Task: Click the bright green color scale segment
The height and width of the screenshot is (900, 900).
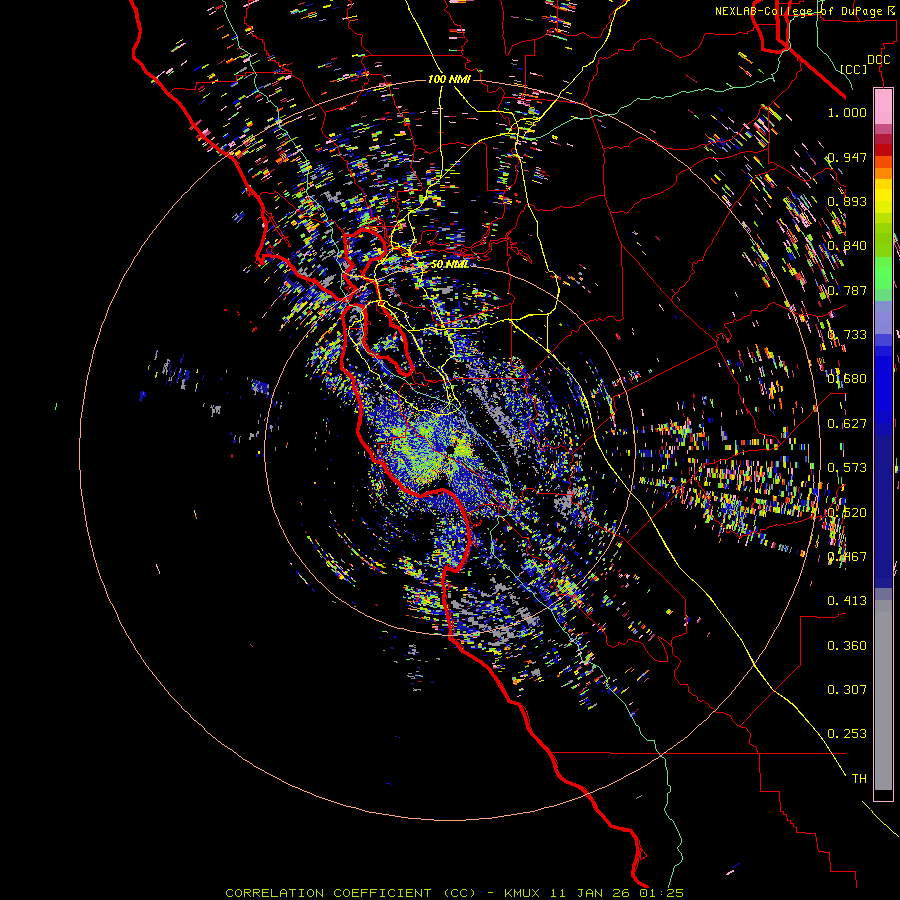Action: [x=883, y=273]
